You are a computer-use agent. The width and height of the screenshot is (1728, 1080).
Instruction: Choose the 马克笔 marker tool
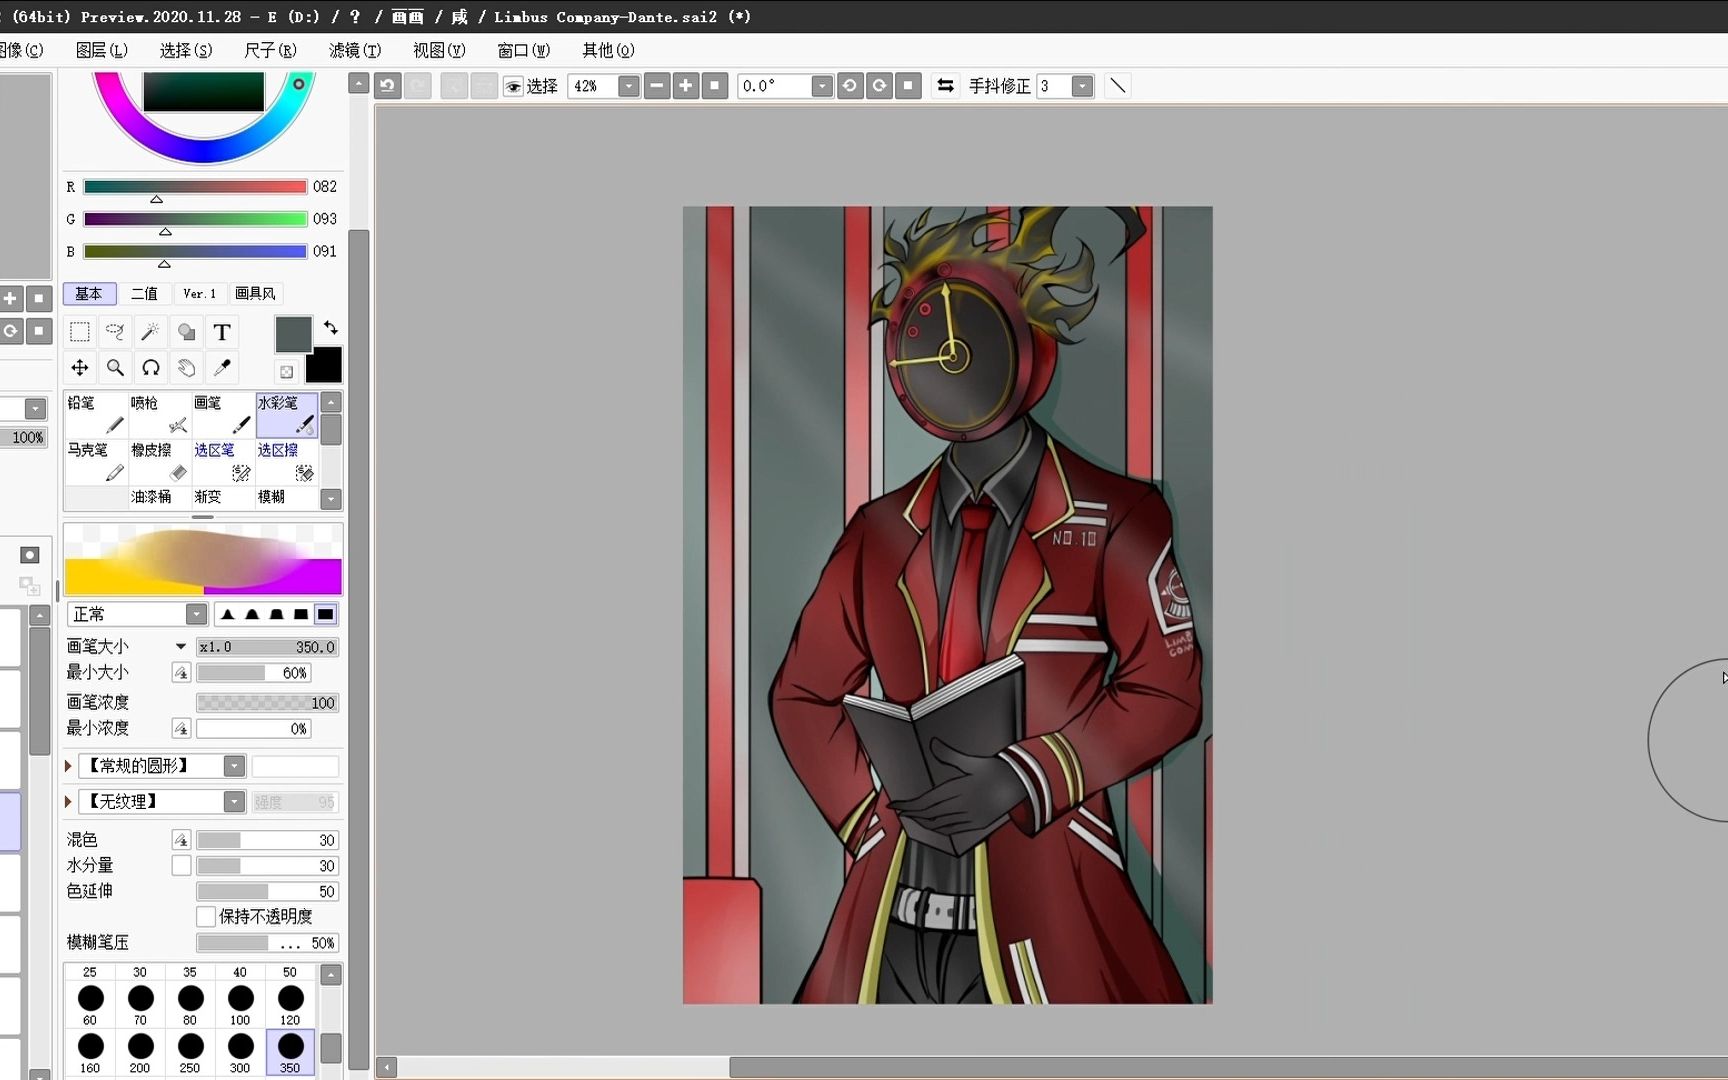click(x=96, y=462)
